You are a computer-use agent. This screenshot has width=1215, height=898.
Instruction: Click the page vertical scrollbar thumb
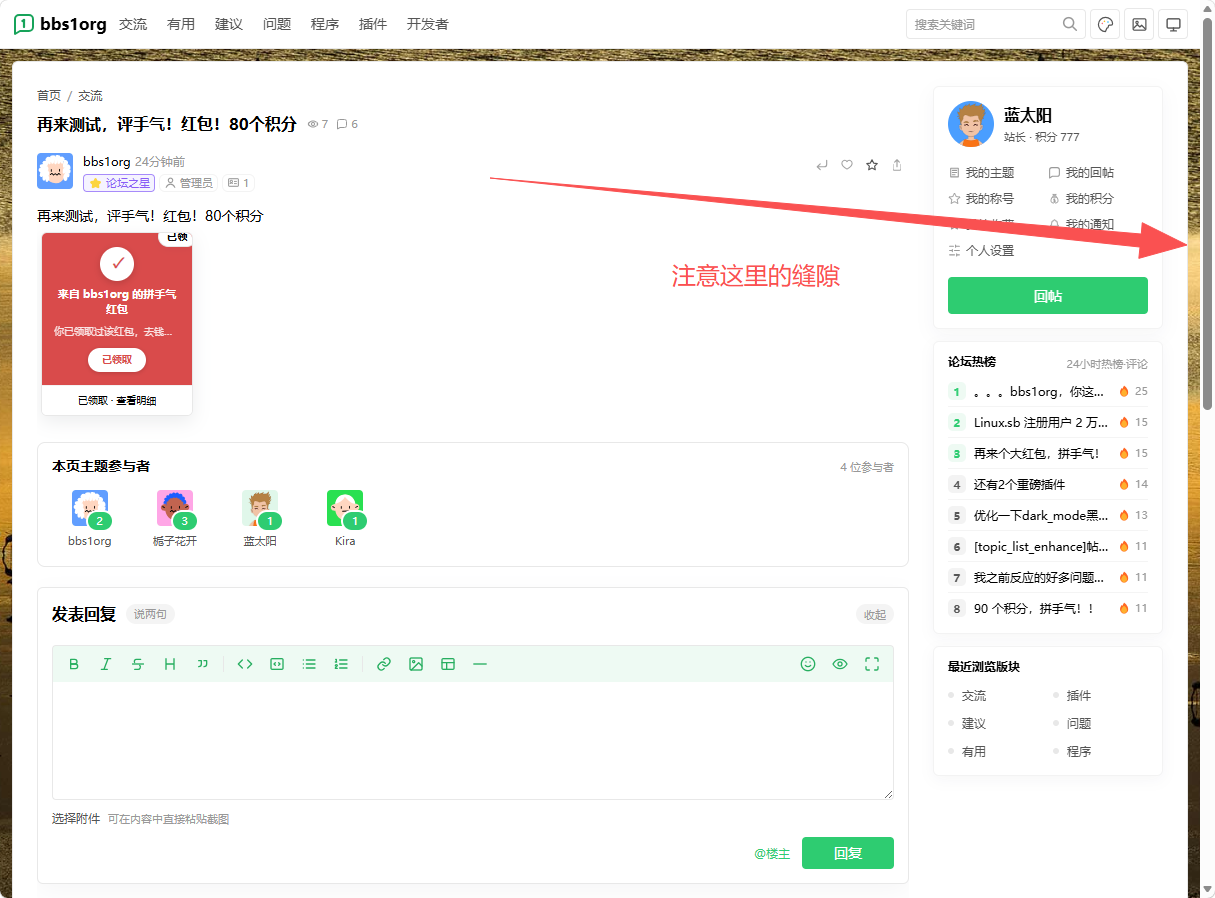[x=1207, y=215]
